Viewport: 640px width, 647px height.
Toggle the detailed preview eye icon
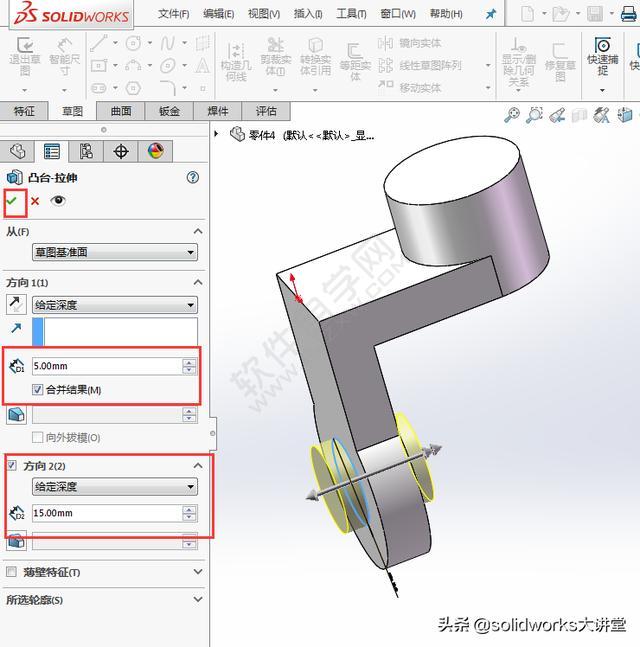tap(58, 201)
